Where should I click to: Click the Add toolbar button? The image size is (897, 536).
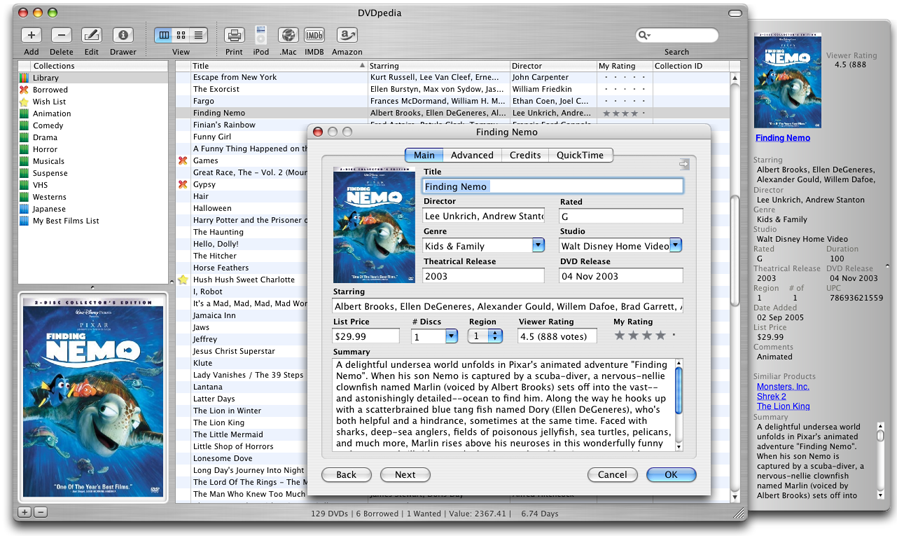click(31, 35)
